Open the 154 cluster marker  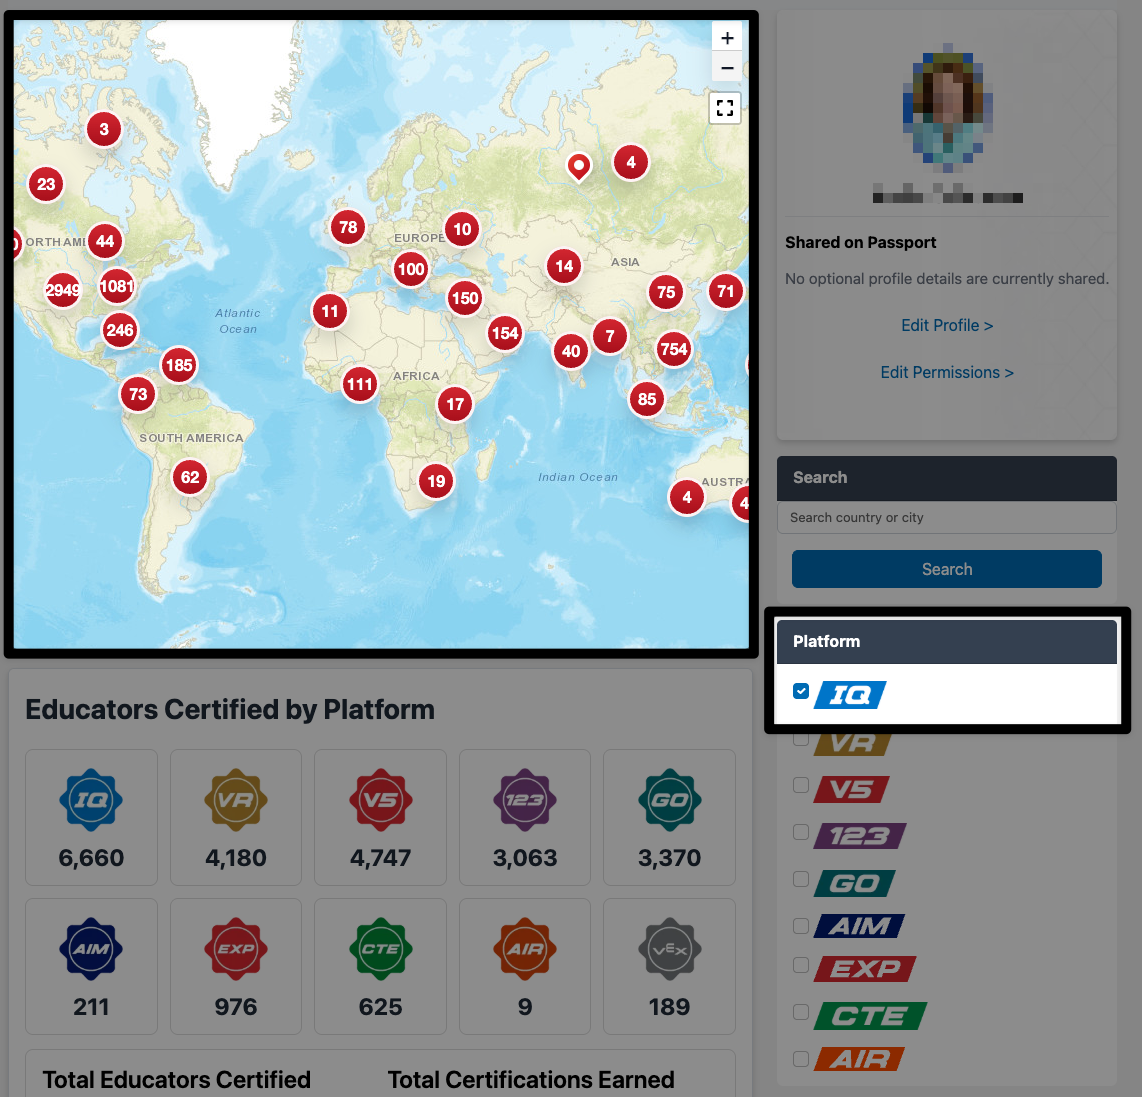[x=505, y=334]
